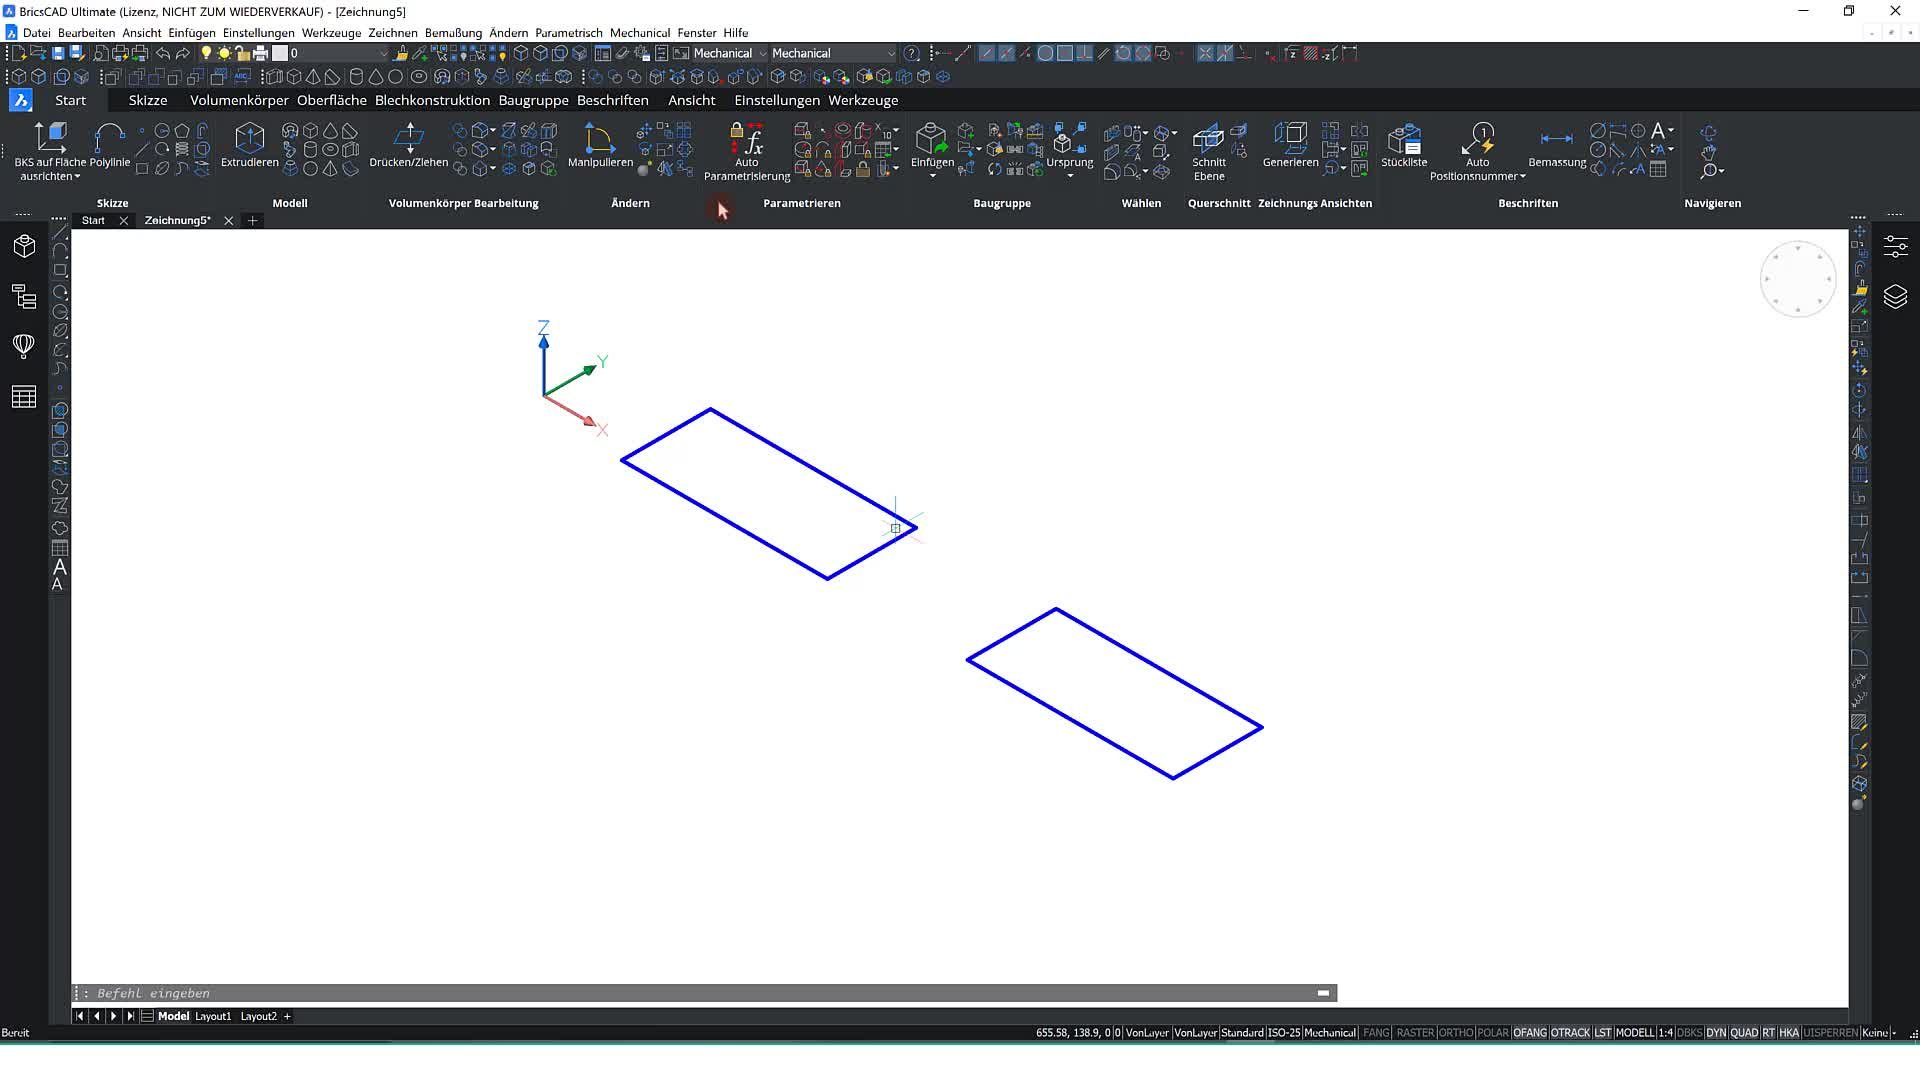Click the Auto Parametrisierung icon

click(x=746, y=138)
